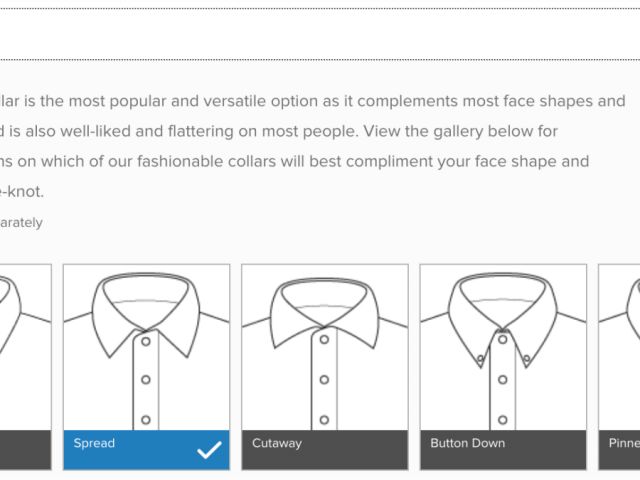Click bottom placket button on Button Down shirt
Screen dimensions: 640x480
503,420
